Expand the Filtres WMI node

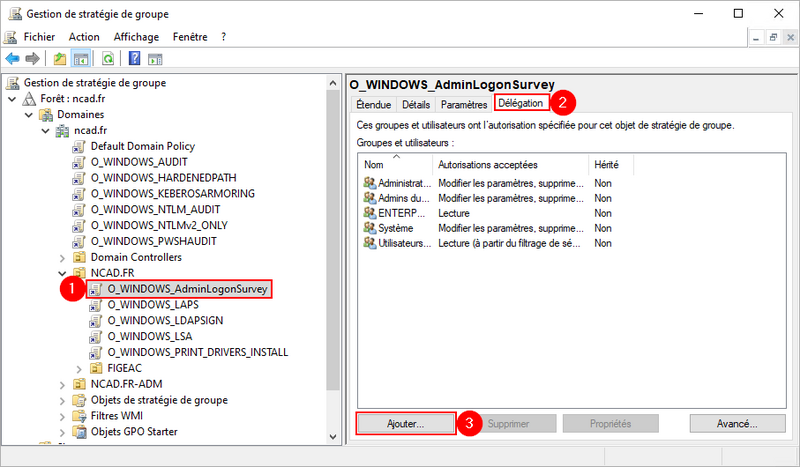(62, 416)
